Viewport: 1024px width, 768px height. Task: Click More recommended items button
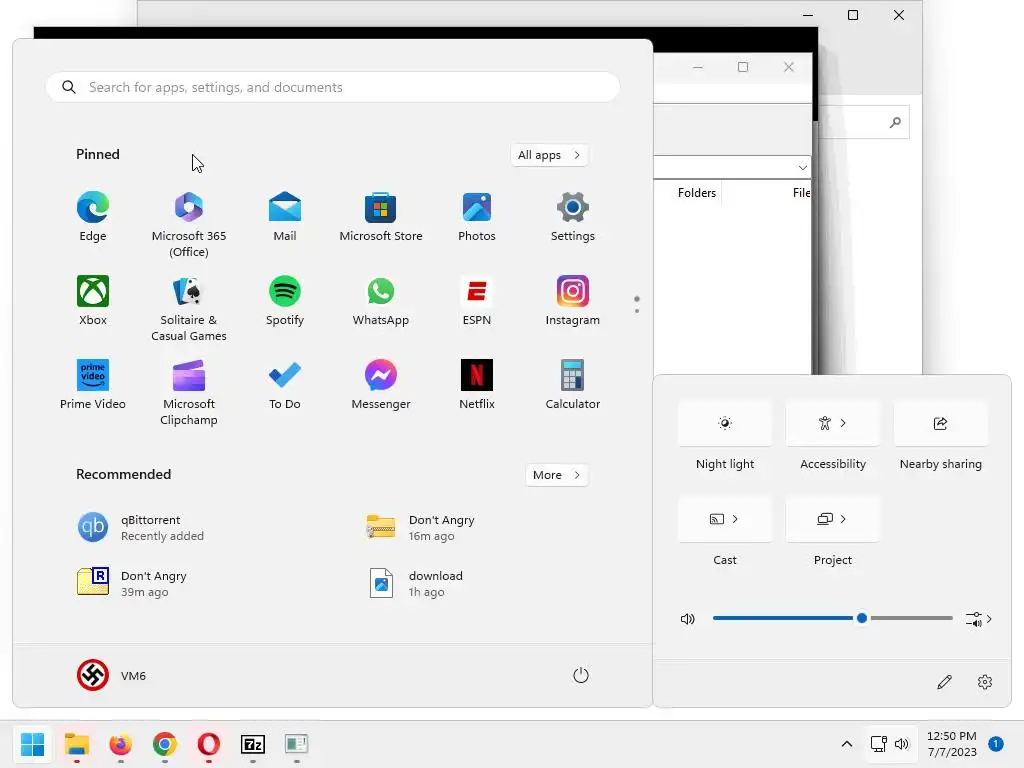556,475
